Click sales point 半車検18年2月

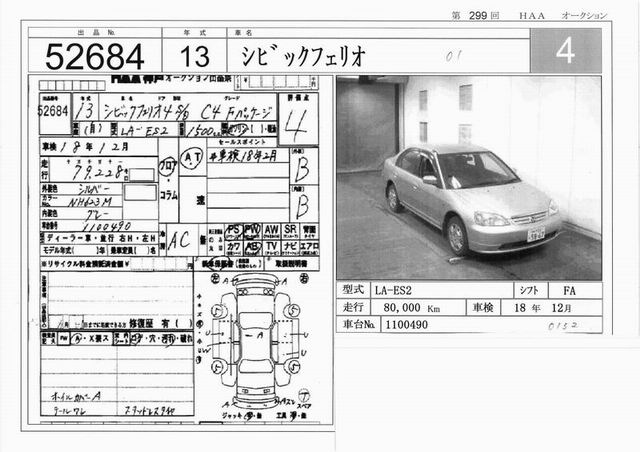(x=242, y=156)
